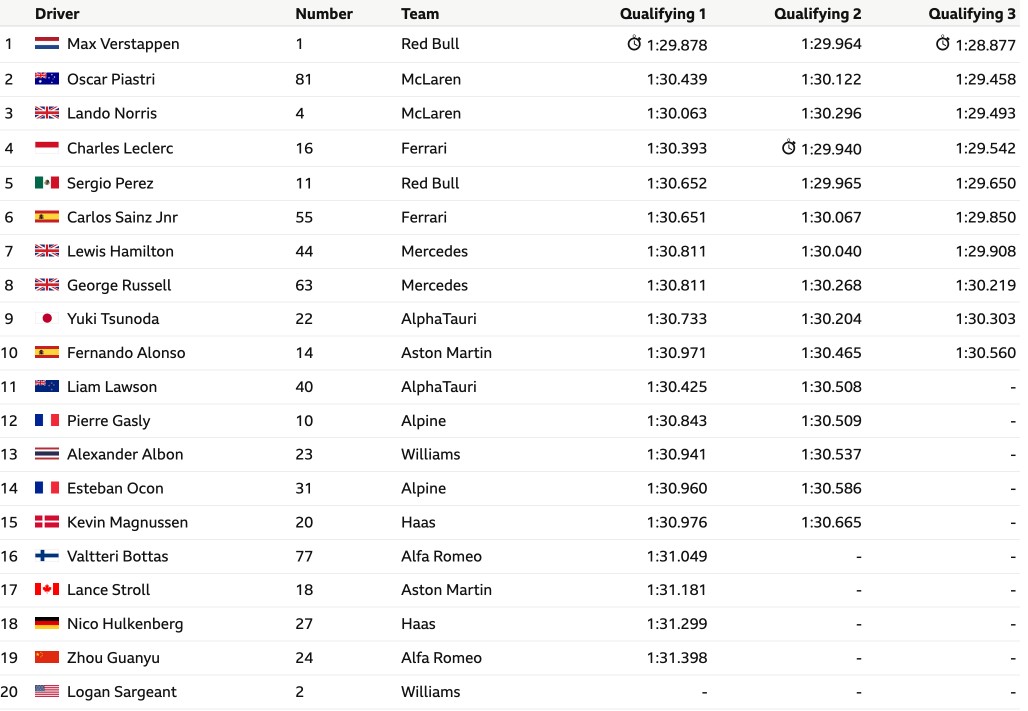Click driver name Fernando Alonso
This screenshot has height=711, width=1028.
click(126, 353)
